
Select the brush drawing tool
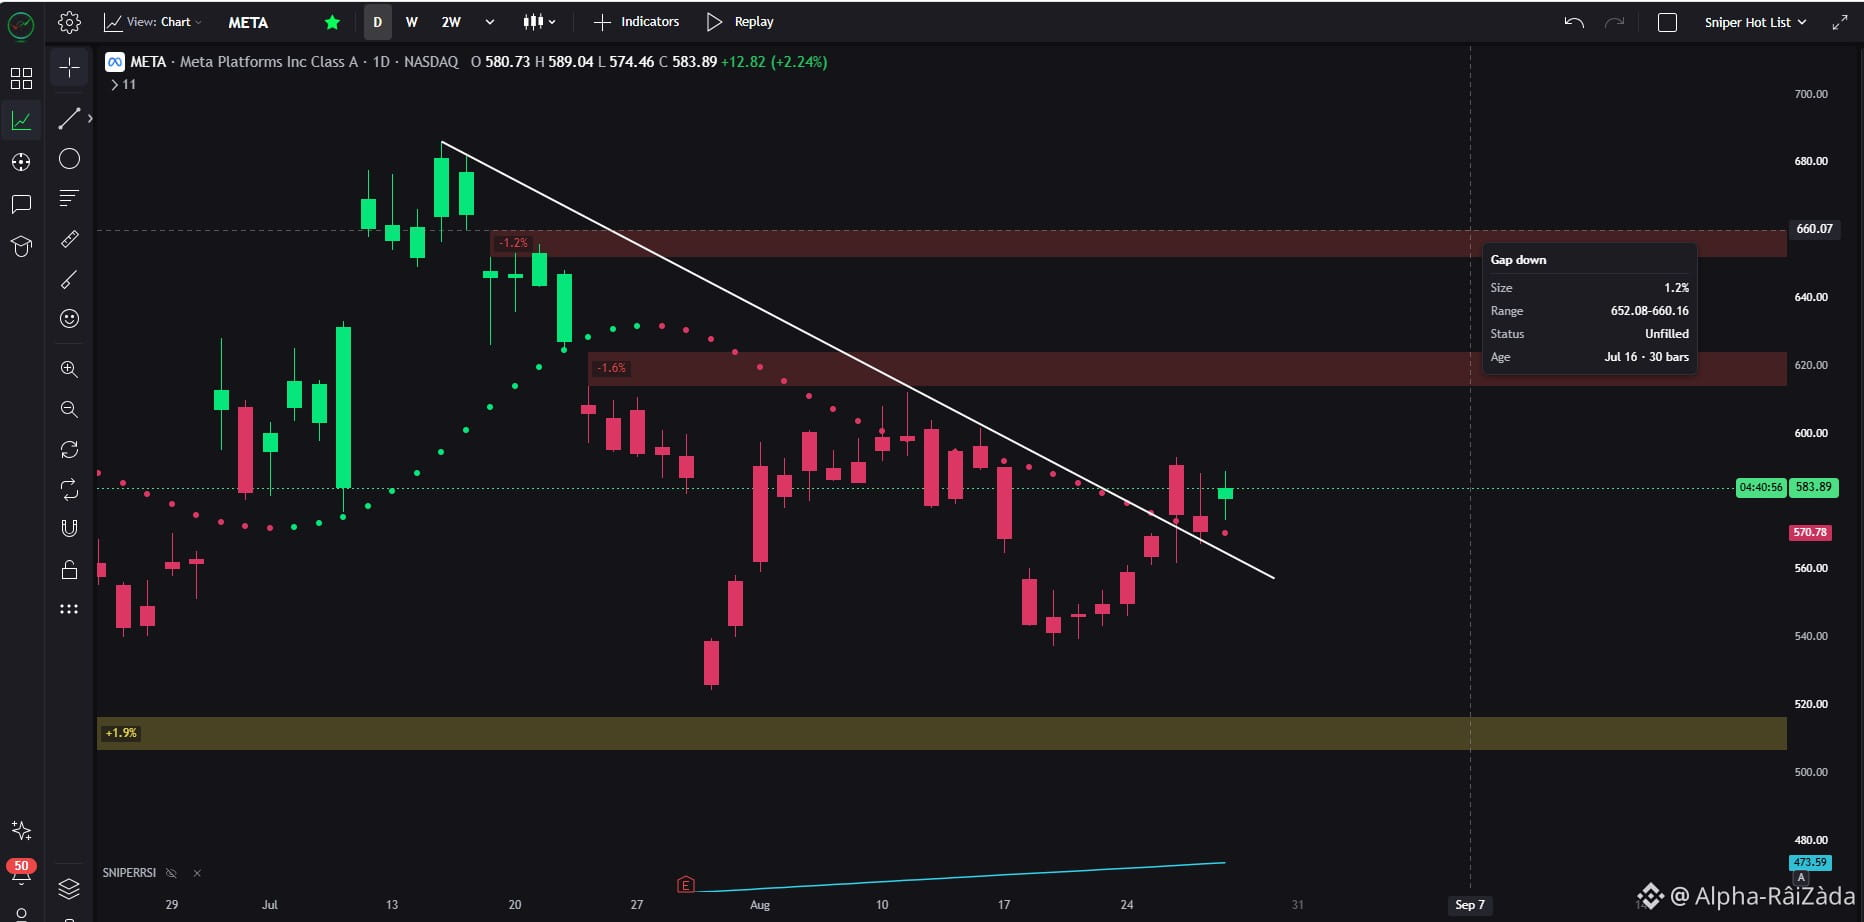pyautogui.click(x=69, y=279)
